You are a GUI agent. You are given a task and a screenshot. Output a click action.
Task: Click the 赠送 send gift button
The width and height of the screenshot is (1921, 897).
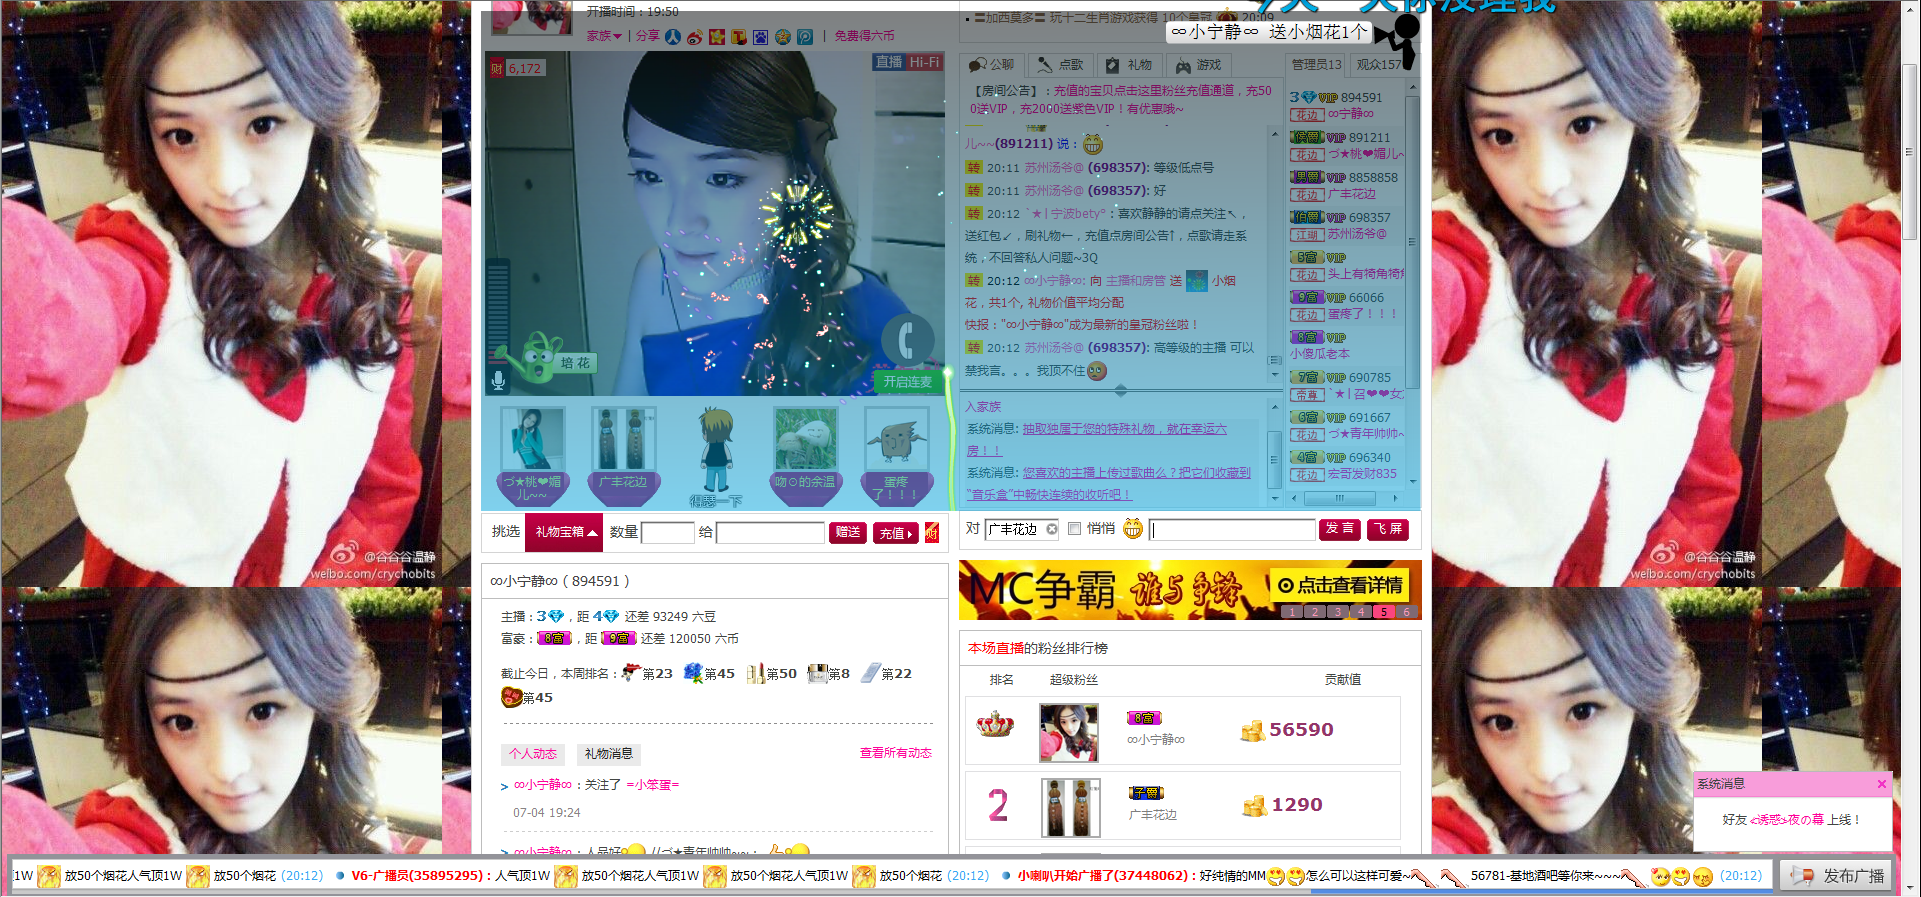coord(848,533)
